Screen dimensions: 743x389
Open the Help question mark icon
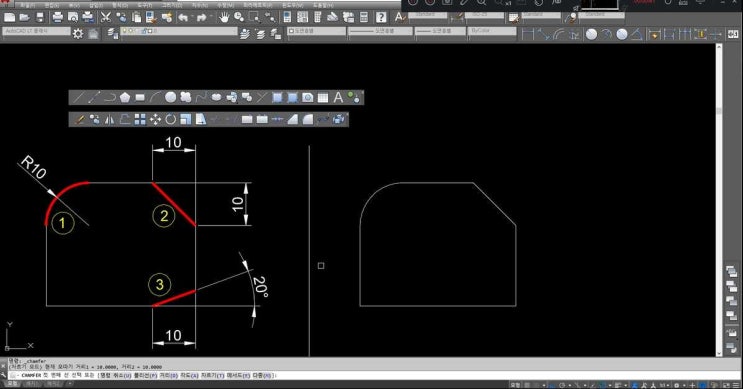381,18
